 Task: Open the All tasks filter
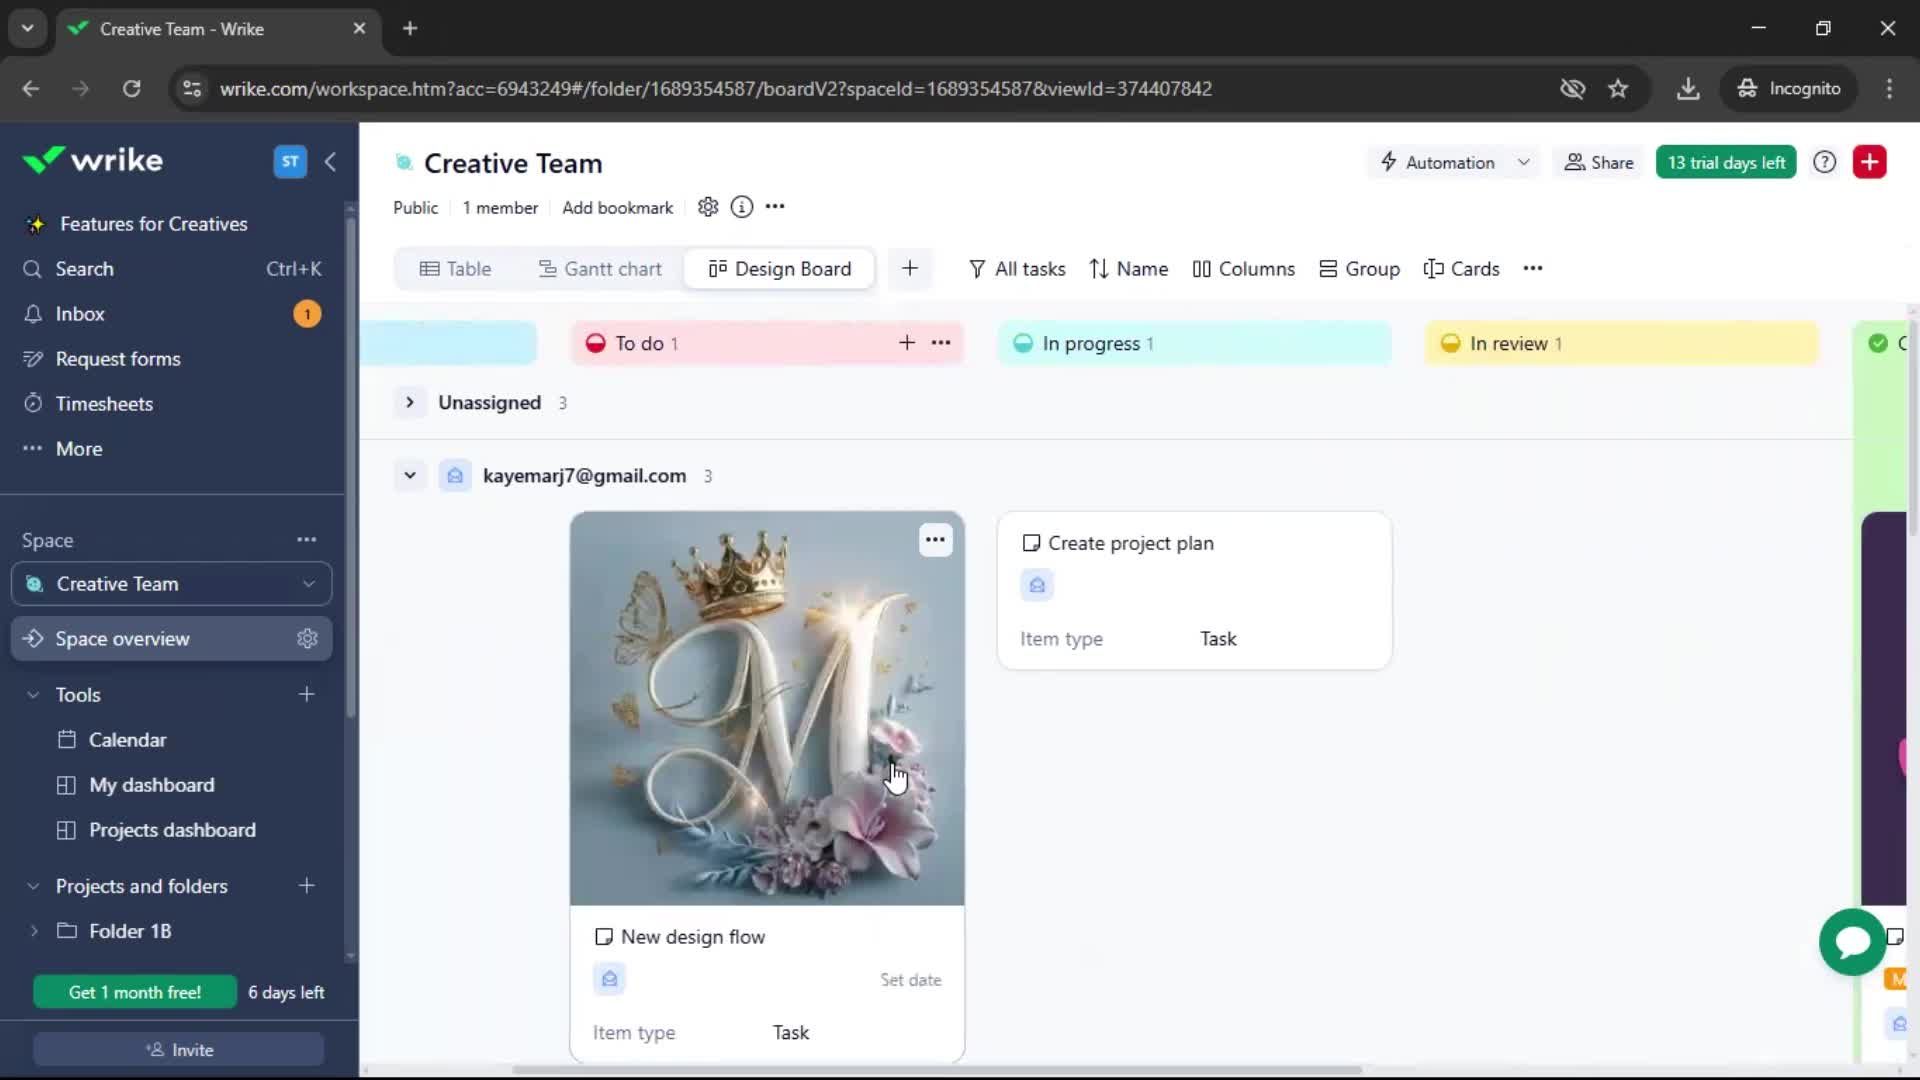tap(1017, 269)
